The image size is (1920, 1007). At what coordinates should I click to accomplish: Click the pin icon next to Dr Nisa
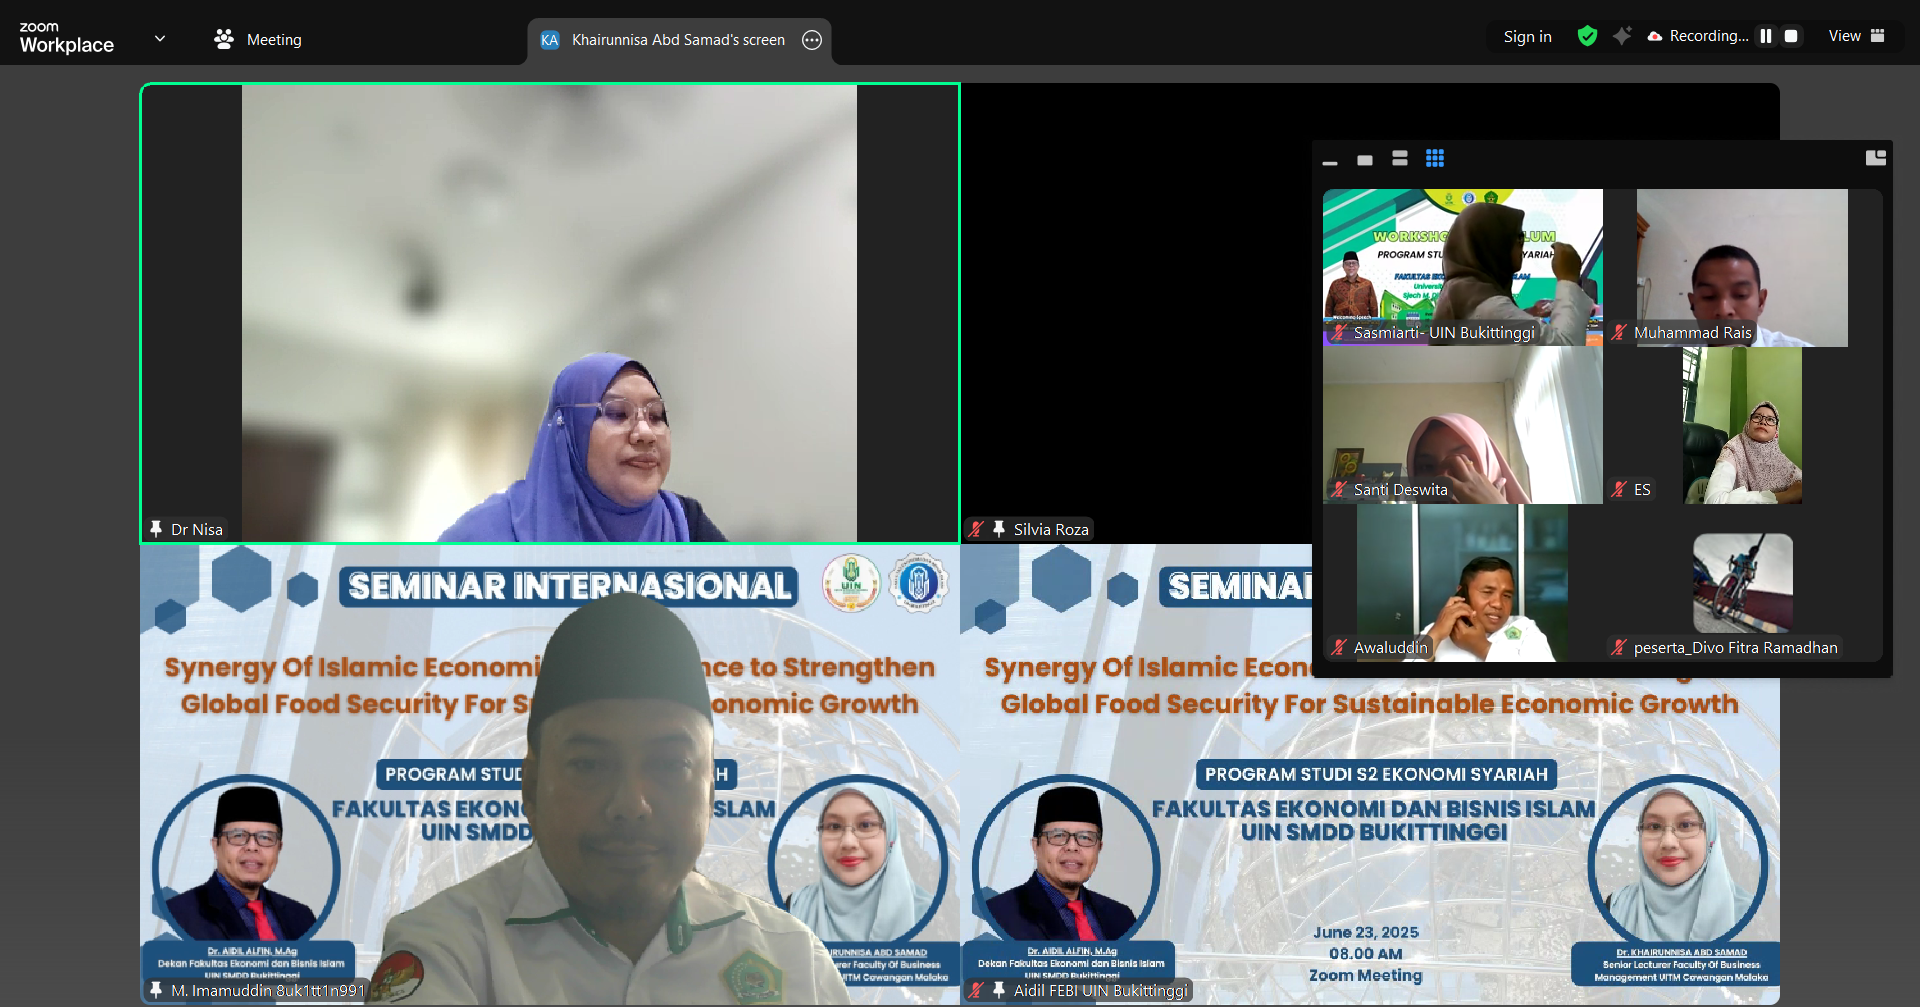[x=156, y=529]
